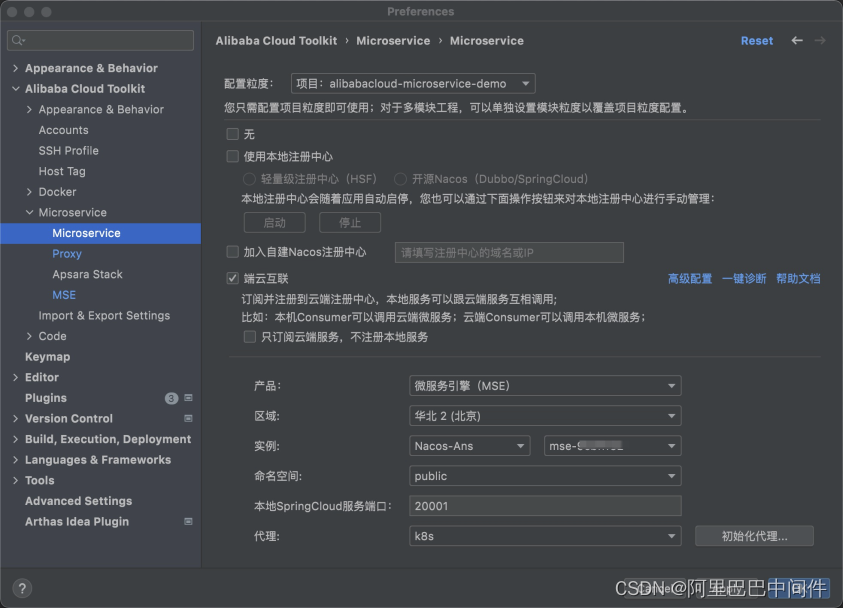Click the search magnifier in settings search
The height and width of the screenshot is (608, 843).
point(18,40)
